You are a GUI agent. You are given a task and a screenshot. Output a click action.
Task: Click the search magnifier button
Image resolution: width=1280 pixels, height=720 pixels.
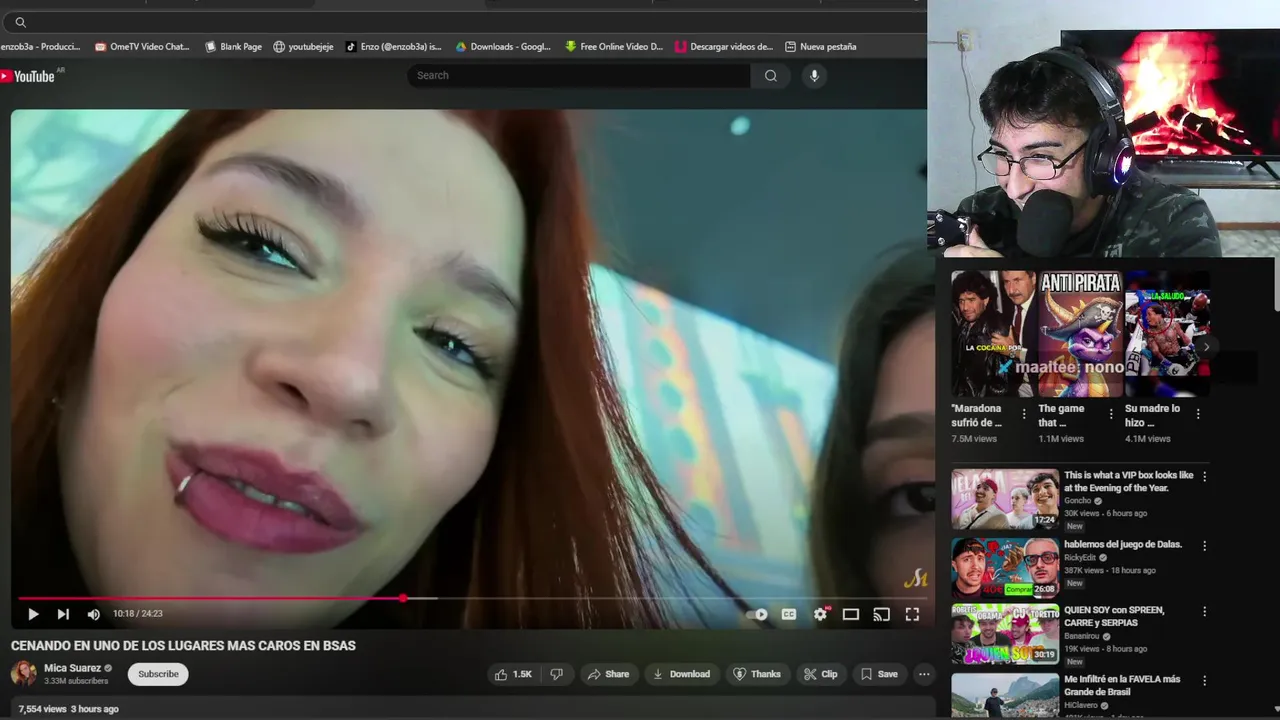click(x=770, y=75)
